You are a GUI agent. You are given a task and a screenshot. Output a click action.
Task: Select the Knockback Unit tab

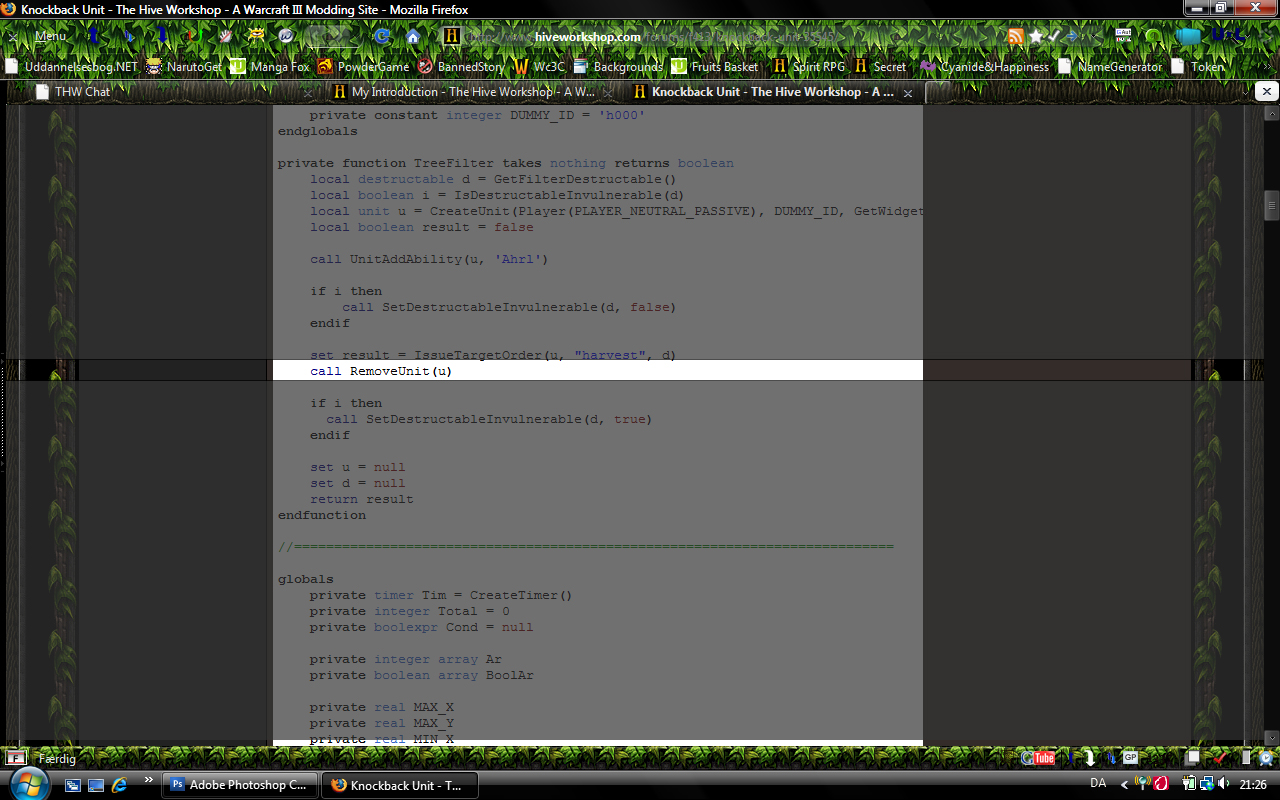coord(770,91)
